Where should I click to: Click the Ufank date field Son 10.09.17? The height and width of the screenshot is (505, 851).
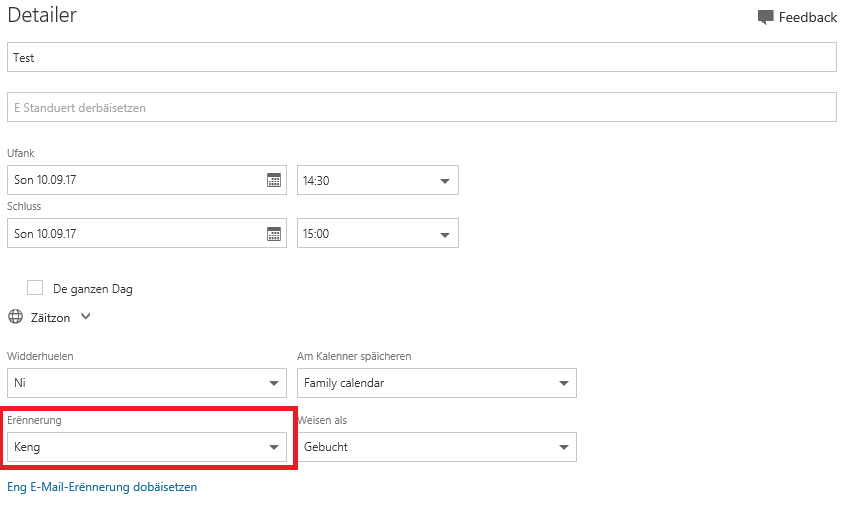pyautogui.click(x=136, y=180)
